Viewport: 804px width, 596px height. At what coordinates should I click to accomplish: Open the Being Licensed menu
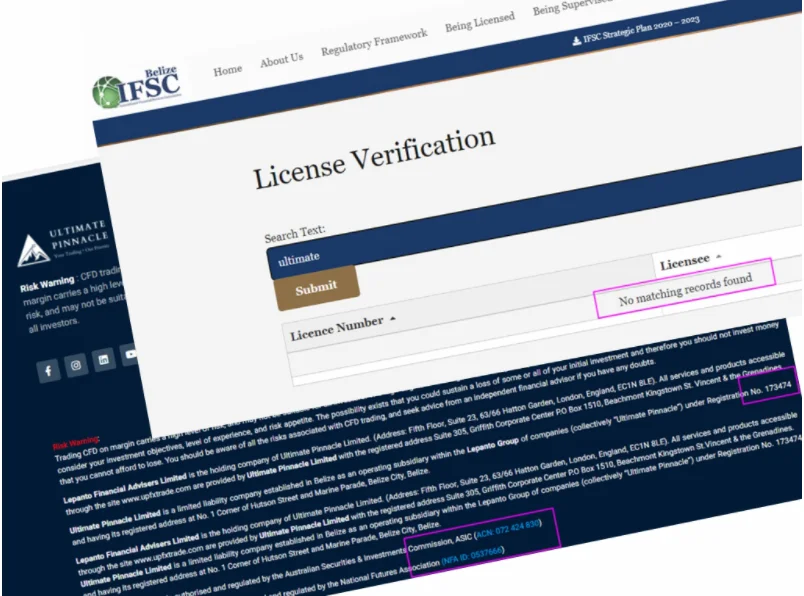coord(479,22)
